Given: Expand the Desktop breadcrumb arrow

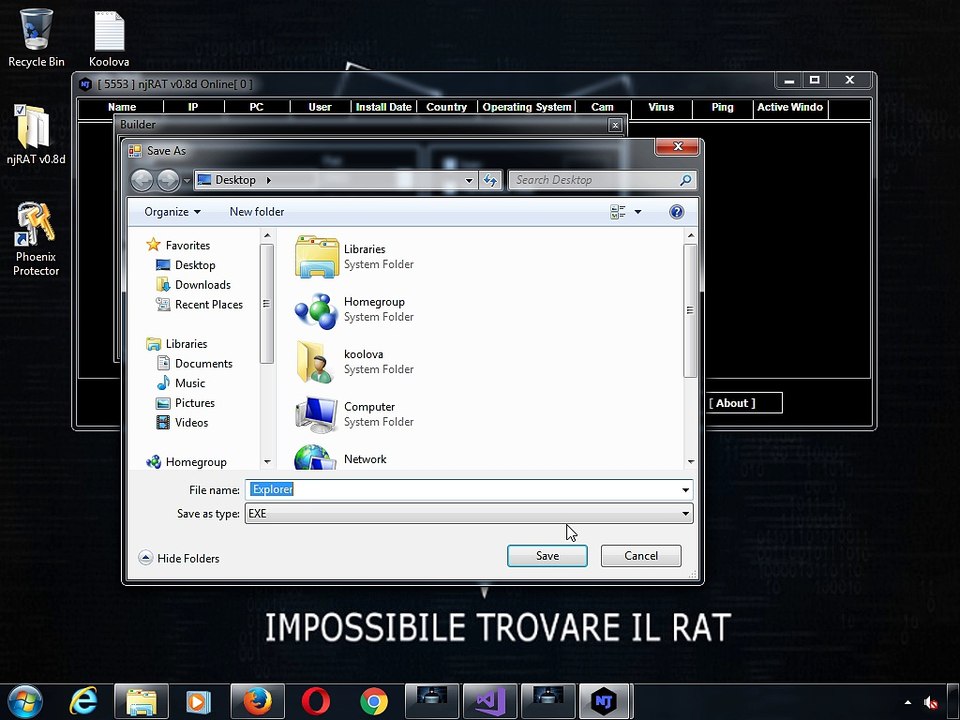Looking at the screenshot, I should coord(269,180).
